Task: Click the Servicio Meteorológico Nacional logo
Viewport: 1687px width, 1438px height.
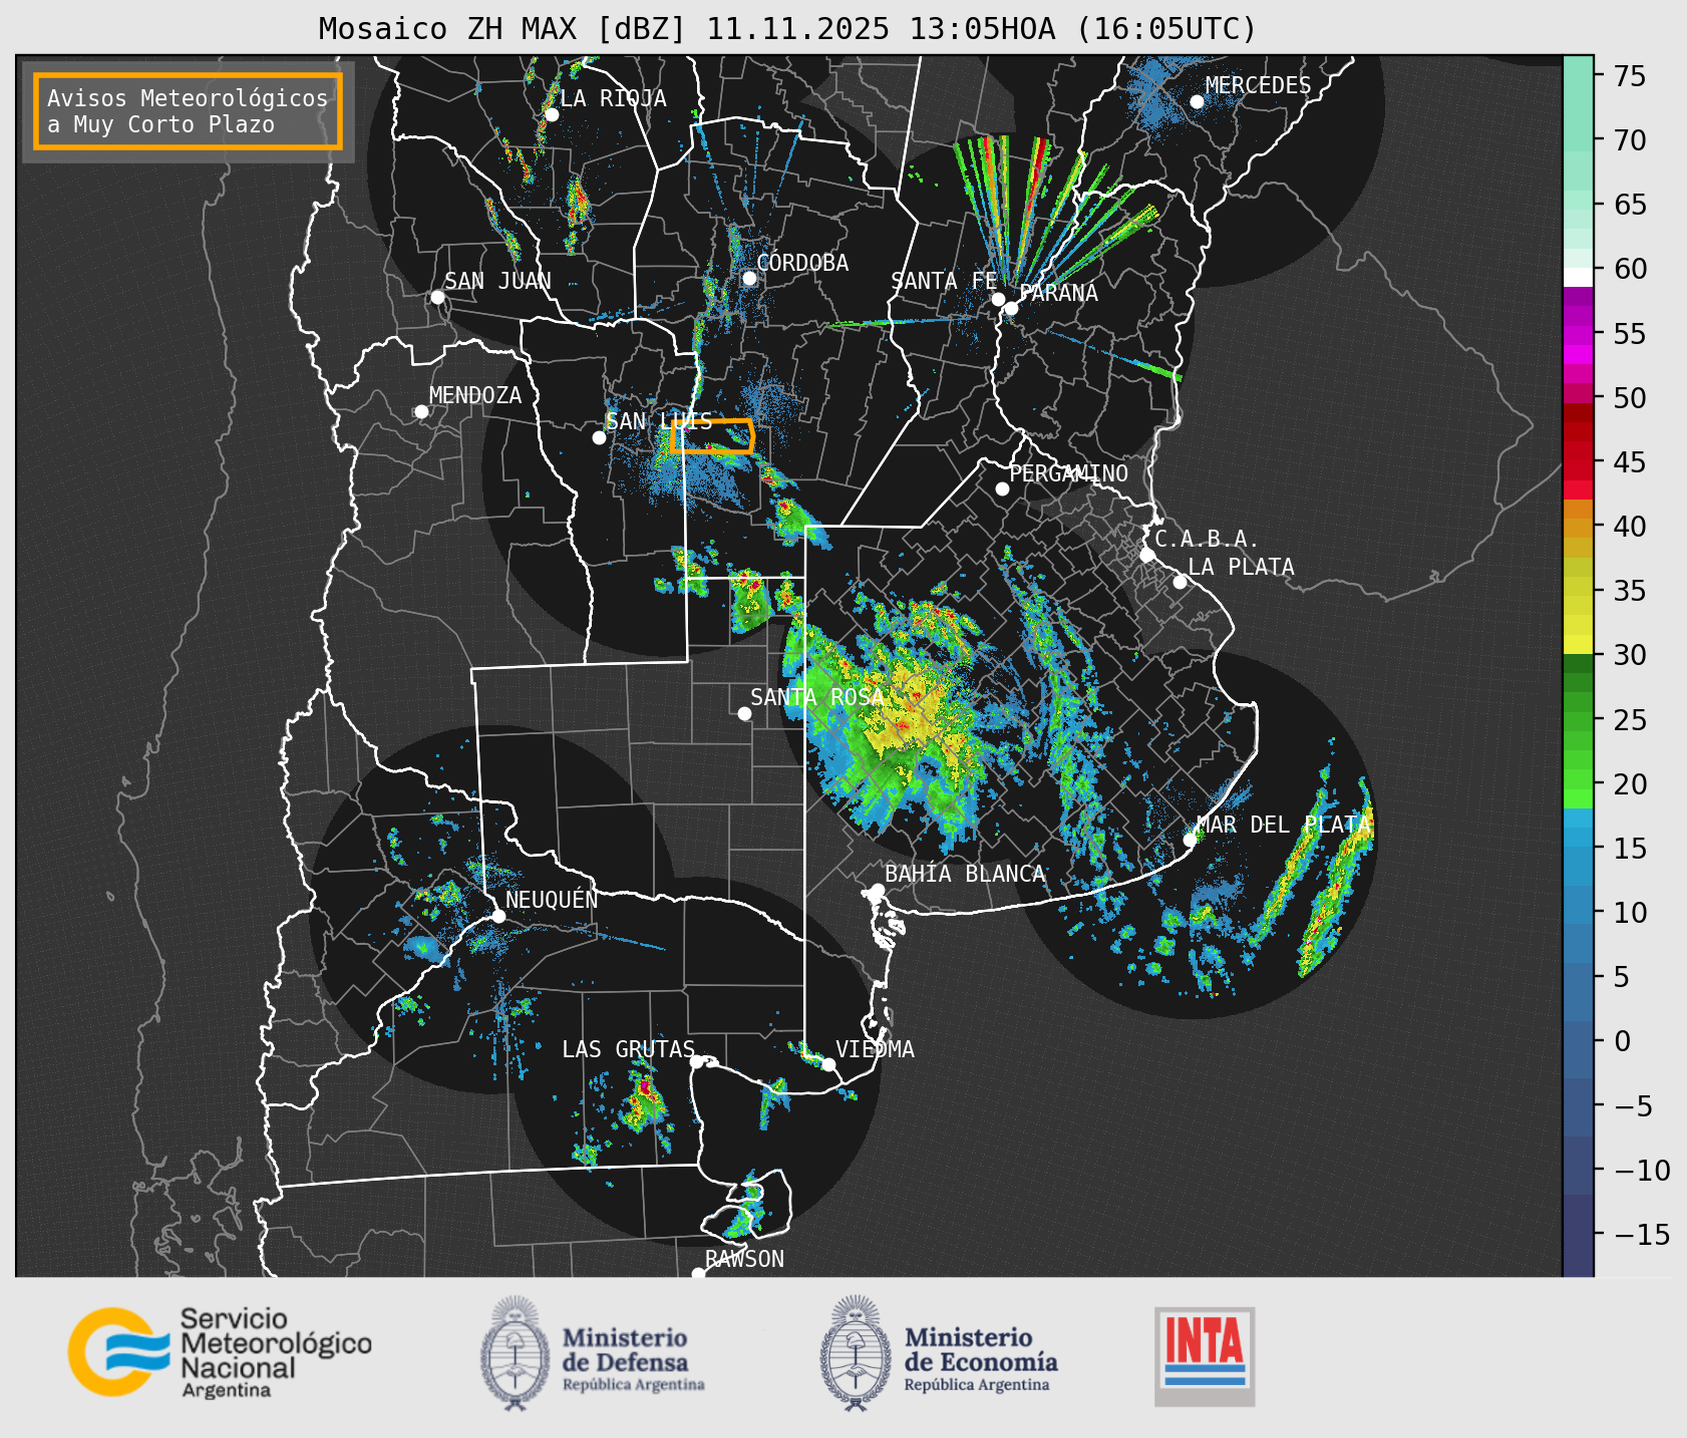Action: tap(219, 1352)
